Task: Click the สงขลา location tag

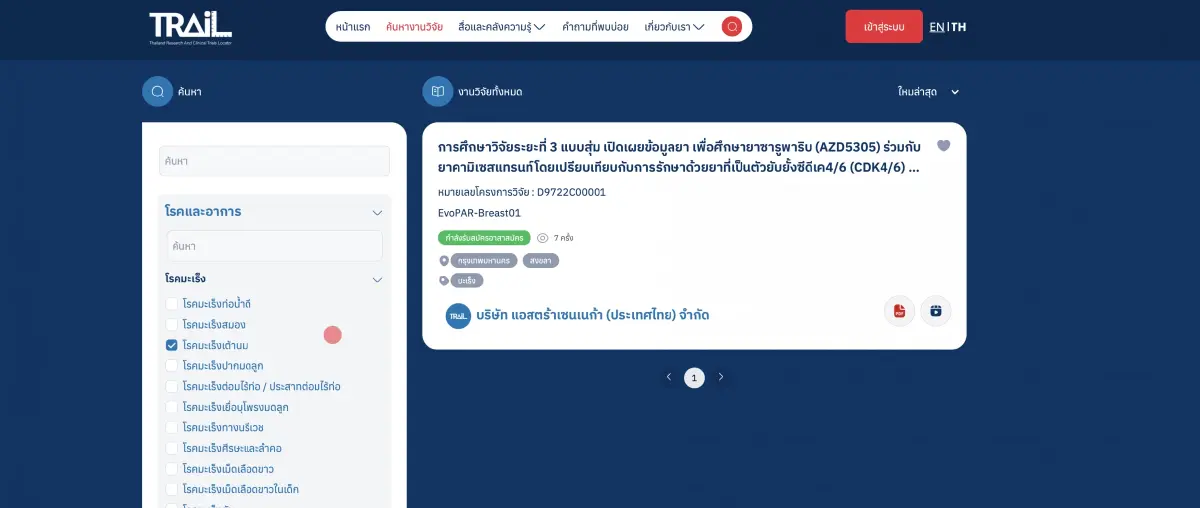Action: [x=541, y=260]
